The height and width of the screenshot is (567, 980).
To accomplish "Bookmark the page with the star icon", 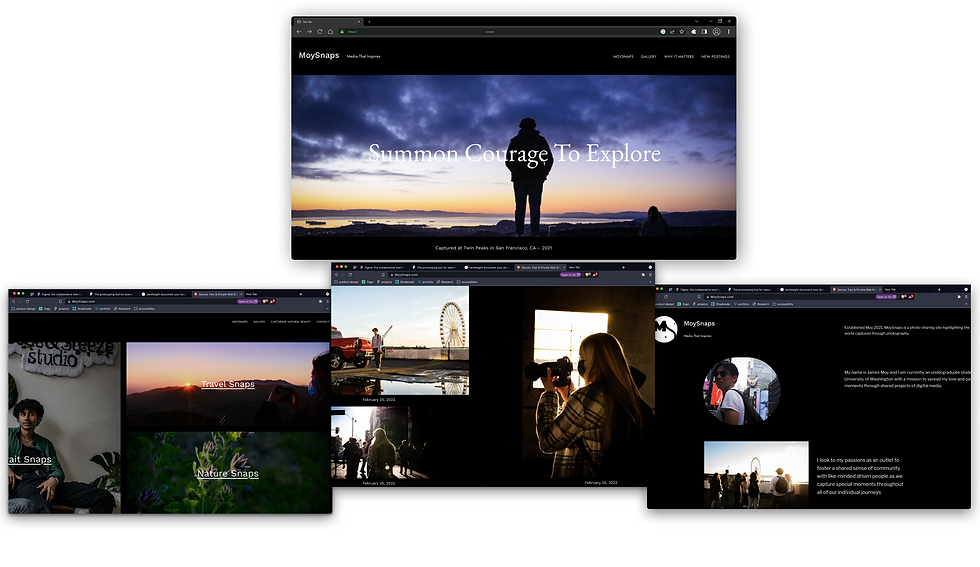I will point(682,31).
